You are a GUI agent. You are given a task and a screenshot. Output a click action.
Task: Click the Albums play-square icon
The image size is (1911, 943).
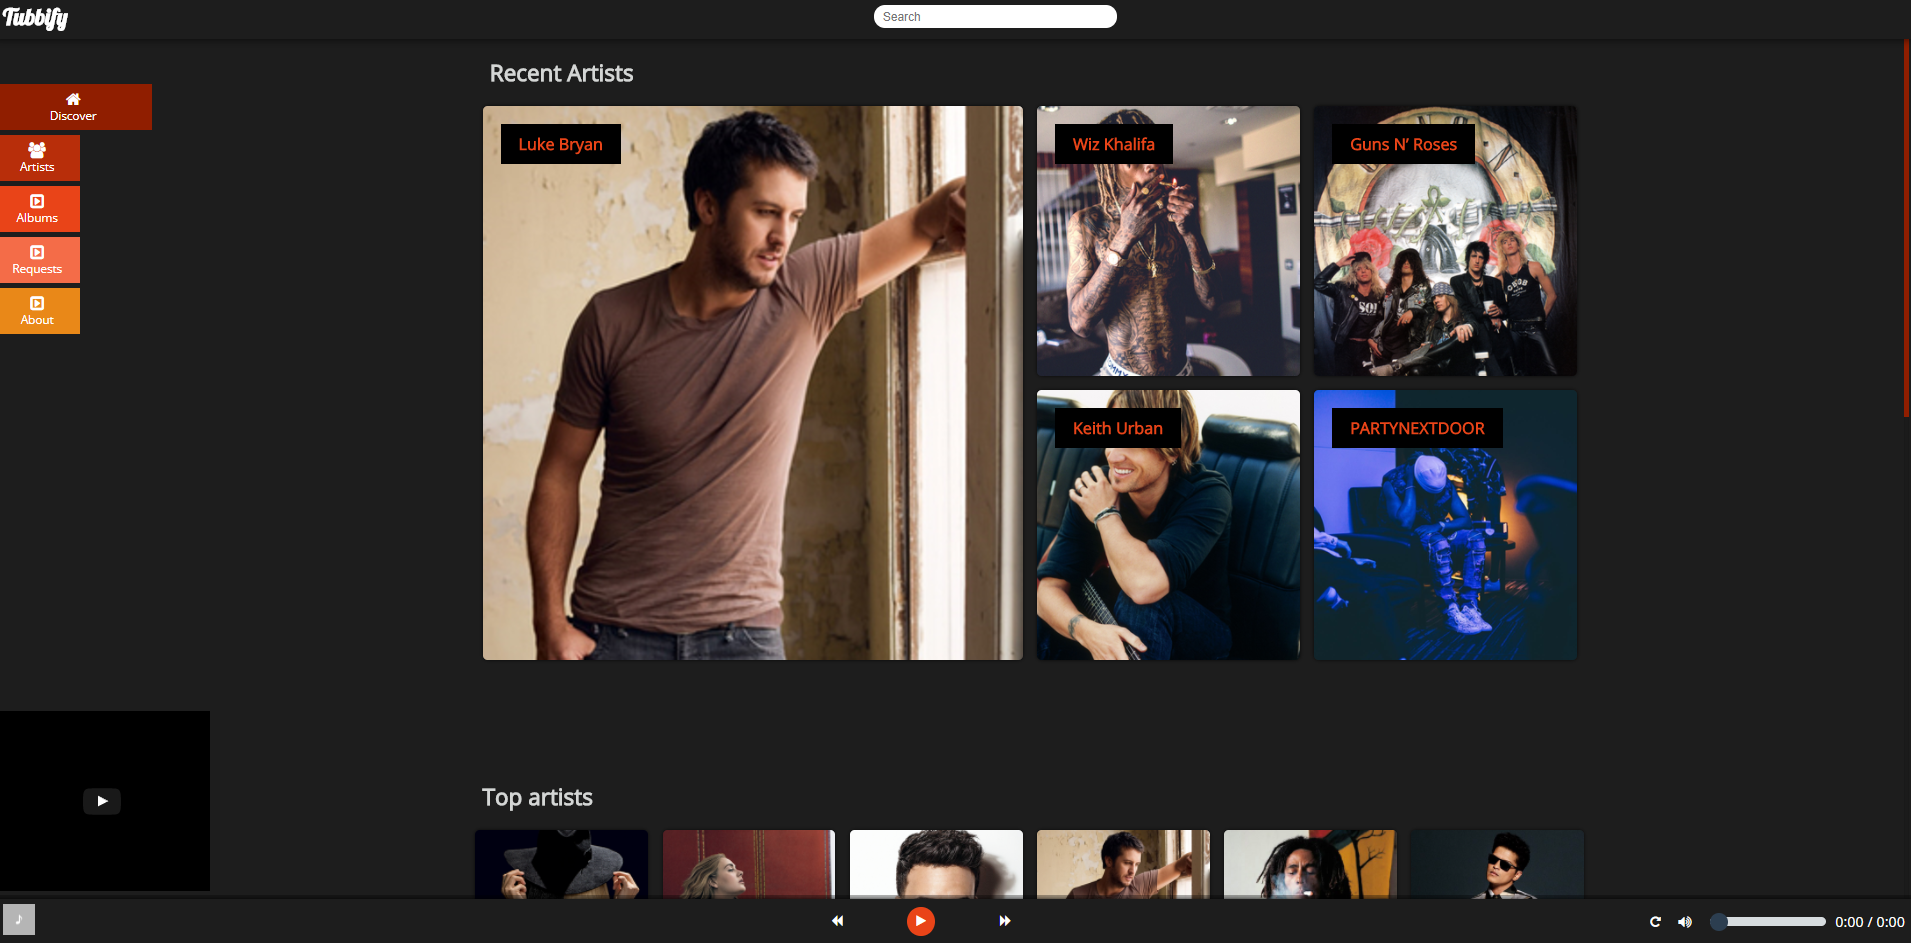coord(37,201)
